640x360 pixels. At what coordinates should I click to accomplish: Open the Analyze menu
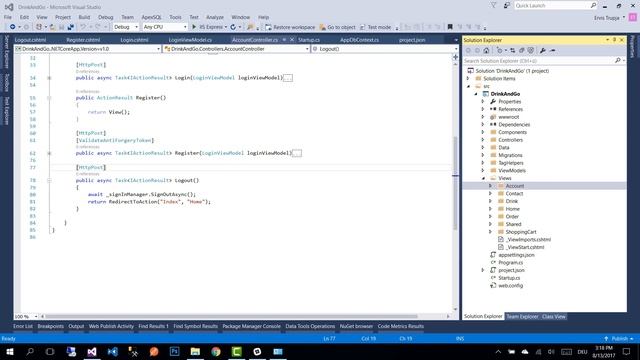(215, 17)
